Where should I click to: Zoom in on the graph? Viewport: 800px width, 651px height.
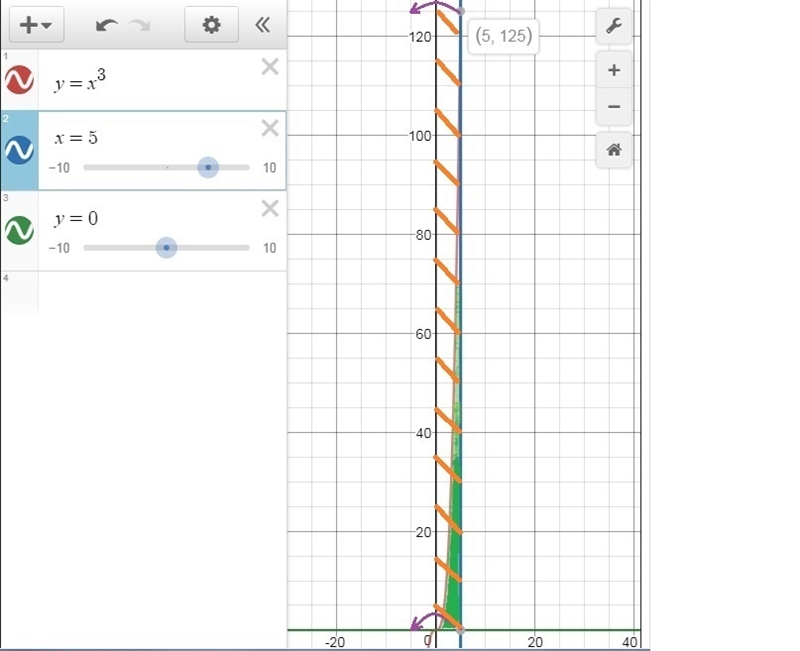(x=614, y=70)
